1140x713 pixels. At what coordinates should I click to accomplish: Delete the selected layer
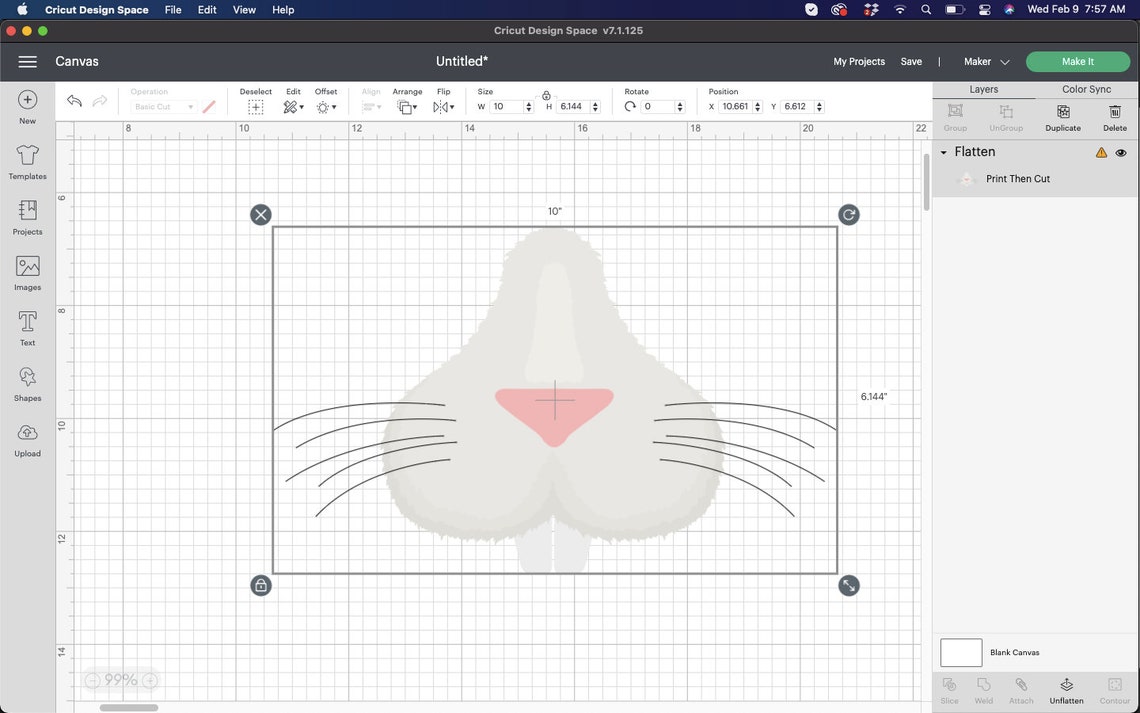[1115, 118]
